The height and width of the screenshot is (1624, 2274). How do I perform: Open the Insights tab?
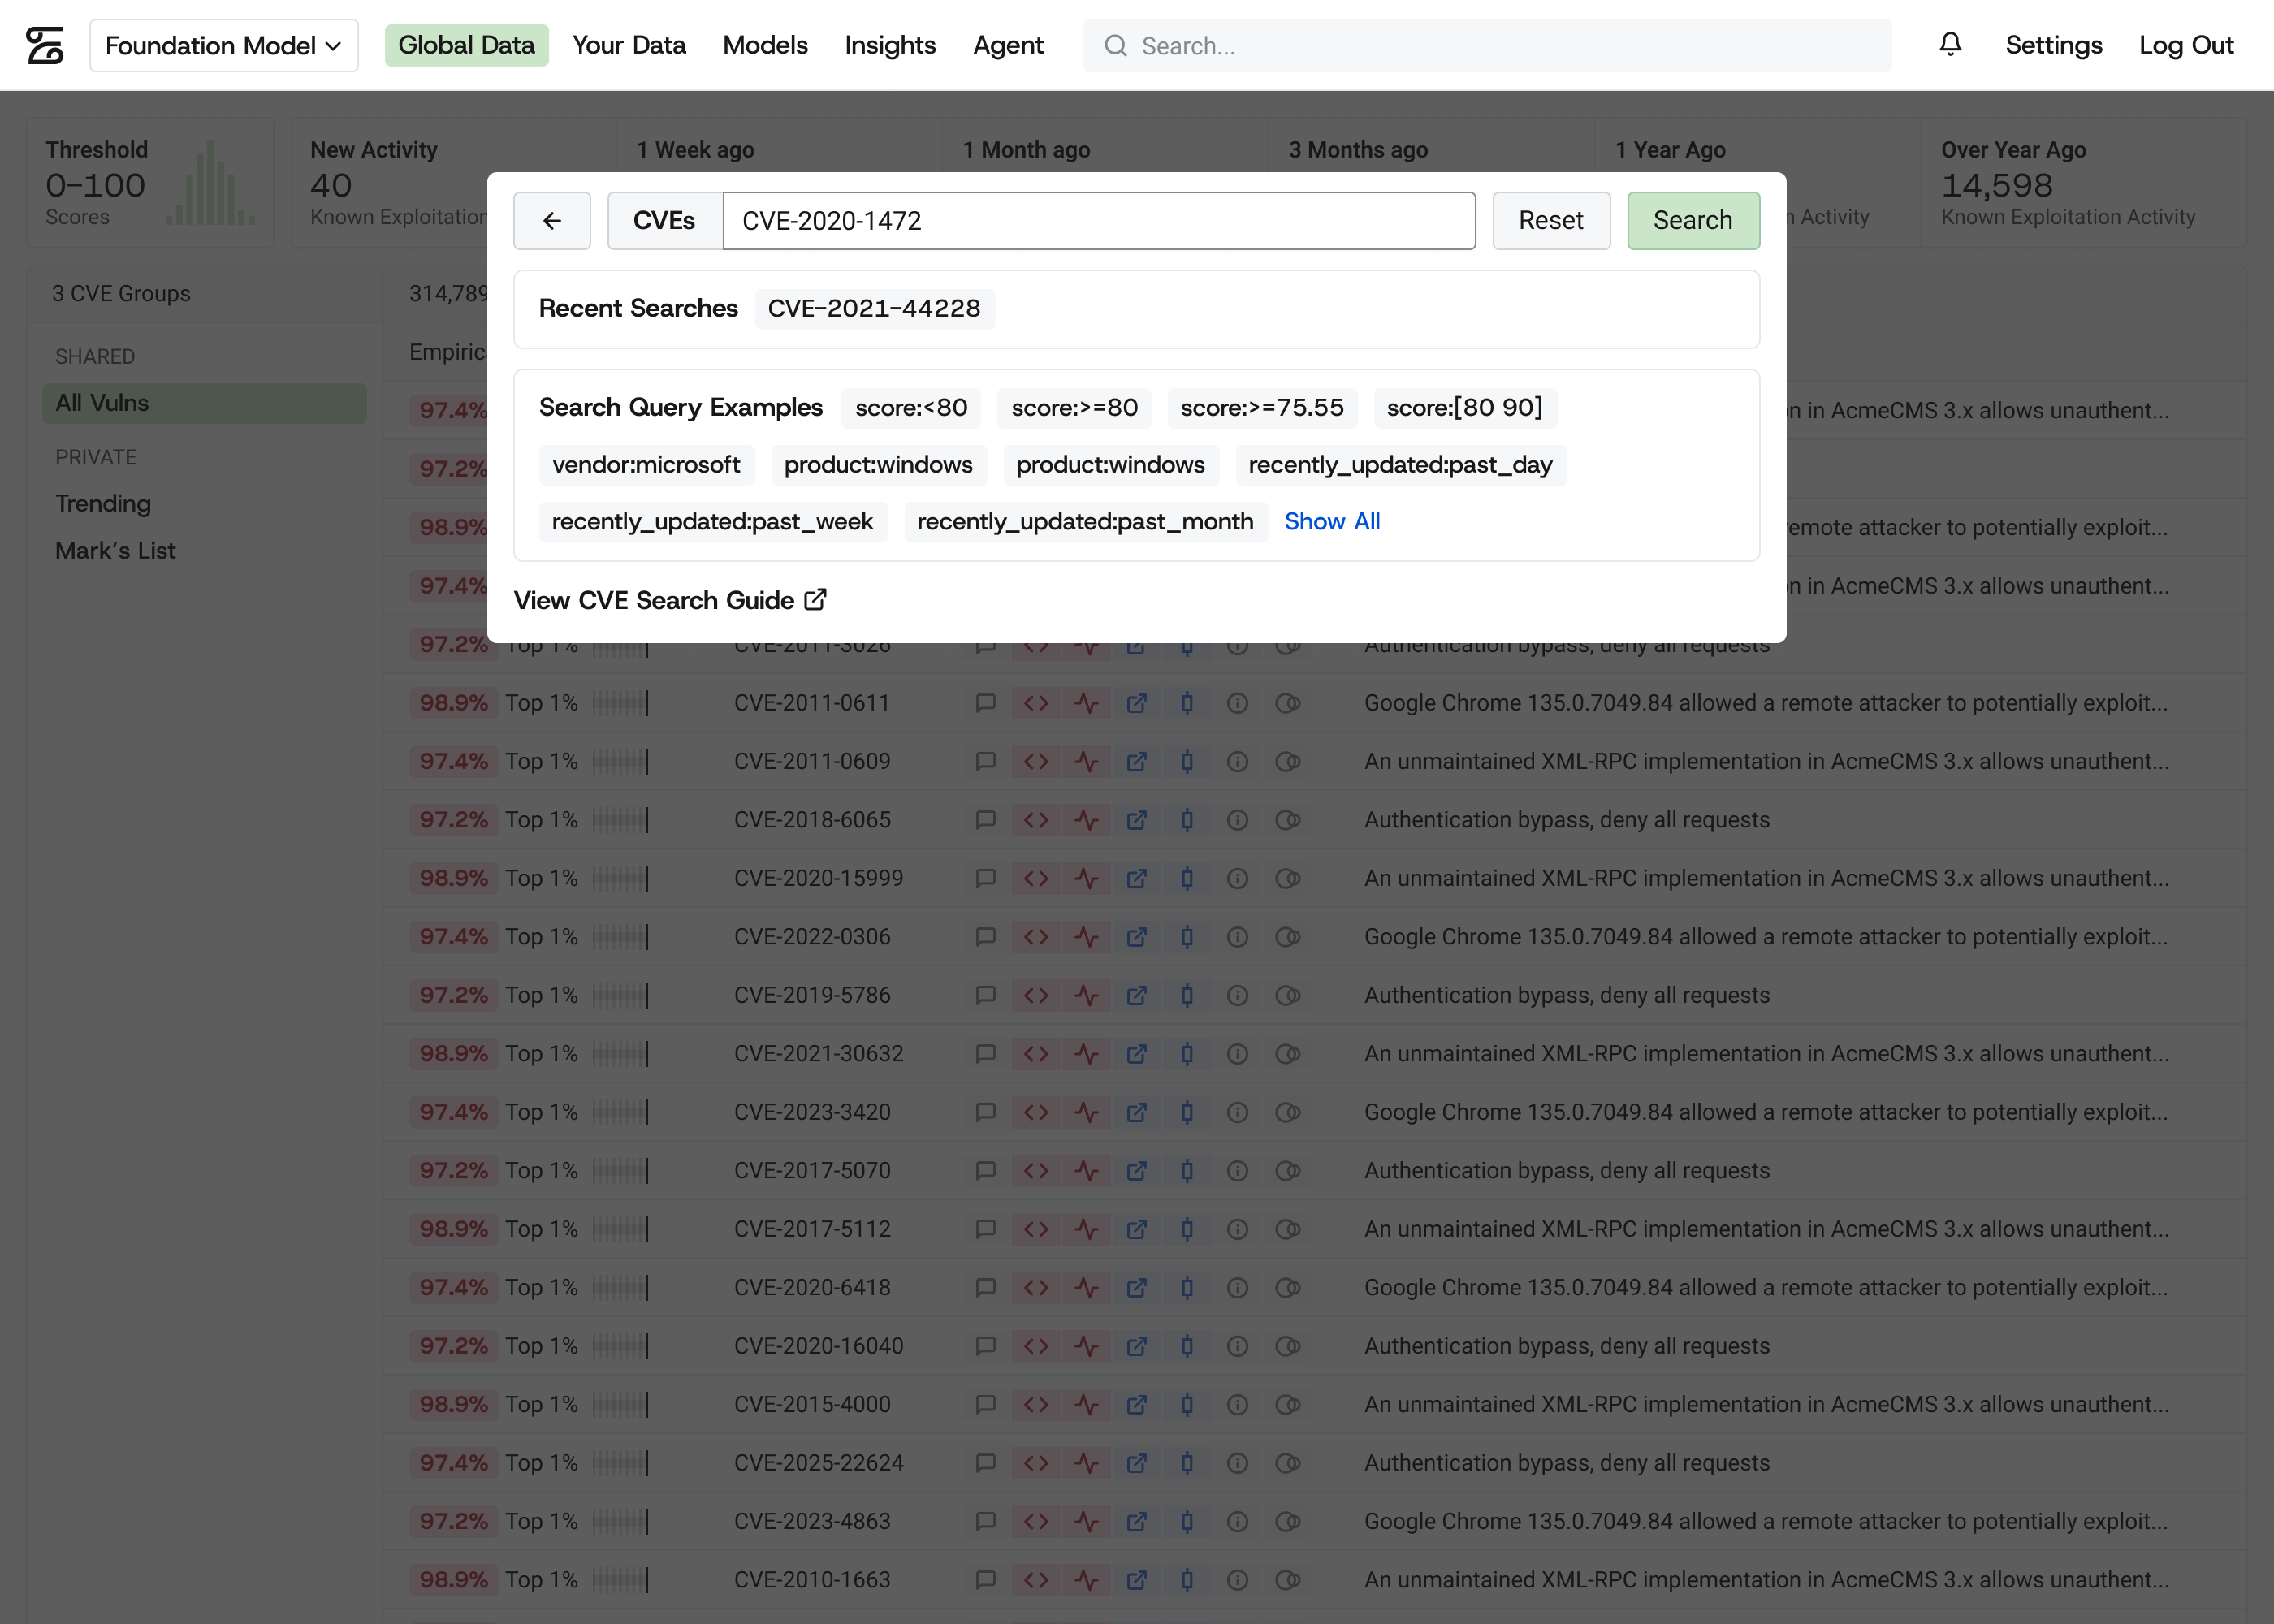tap(890, 45)
